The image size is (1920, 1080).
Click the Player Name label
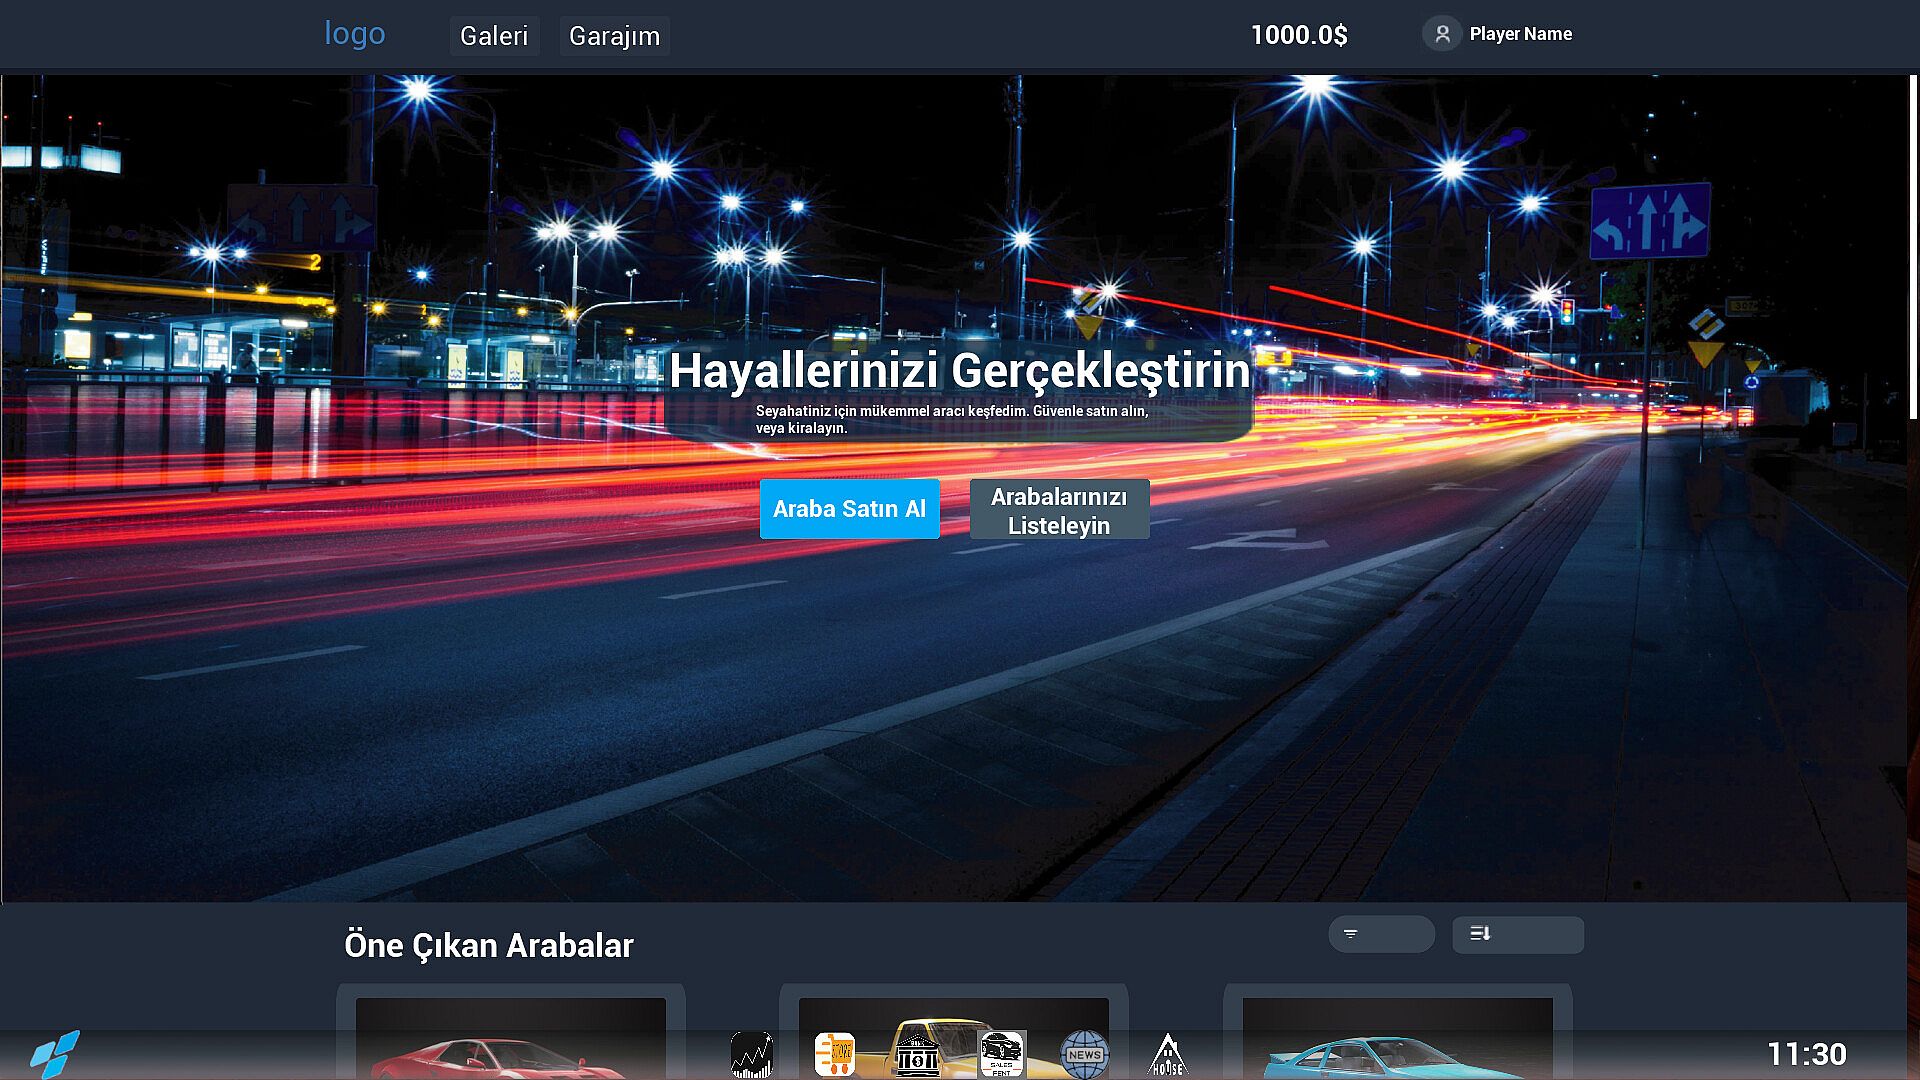(x=1520, y=34)
